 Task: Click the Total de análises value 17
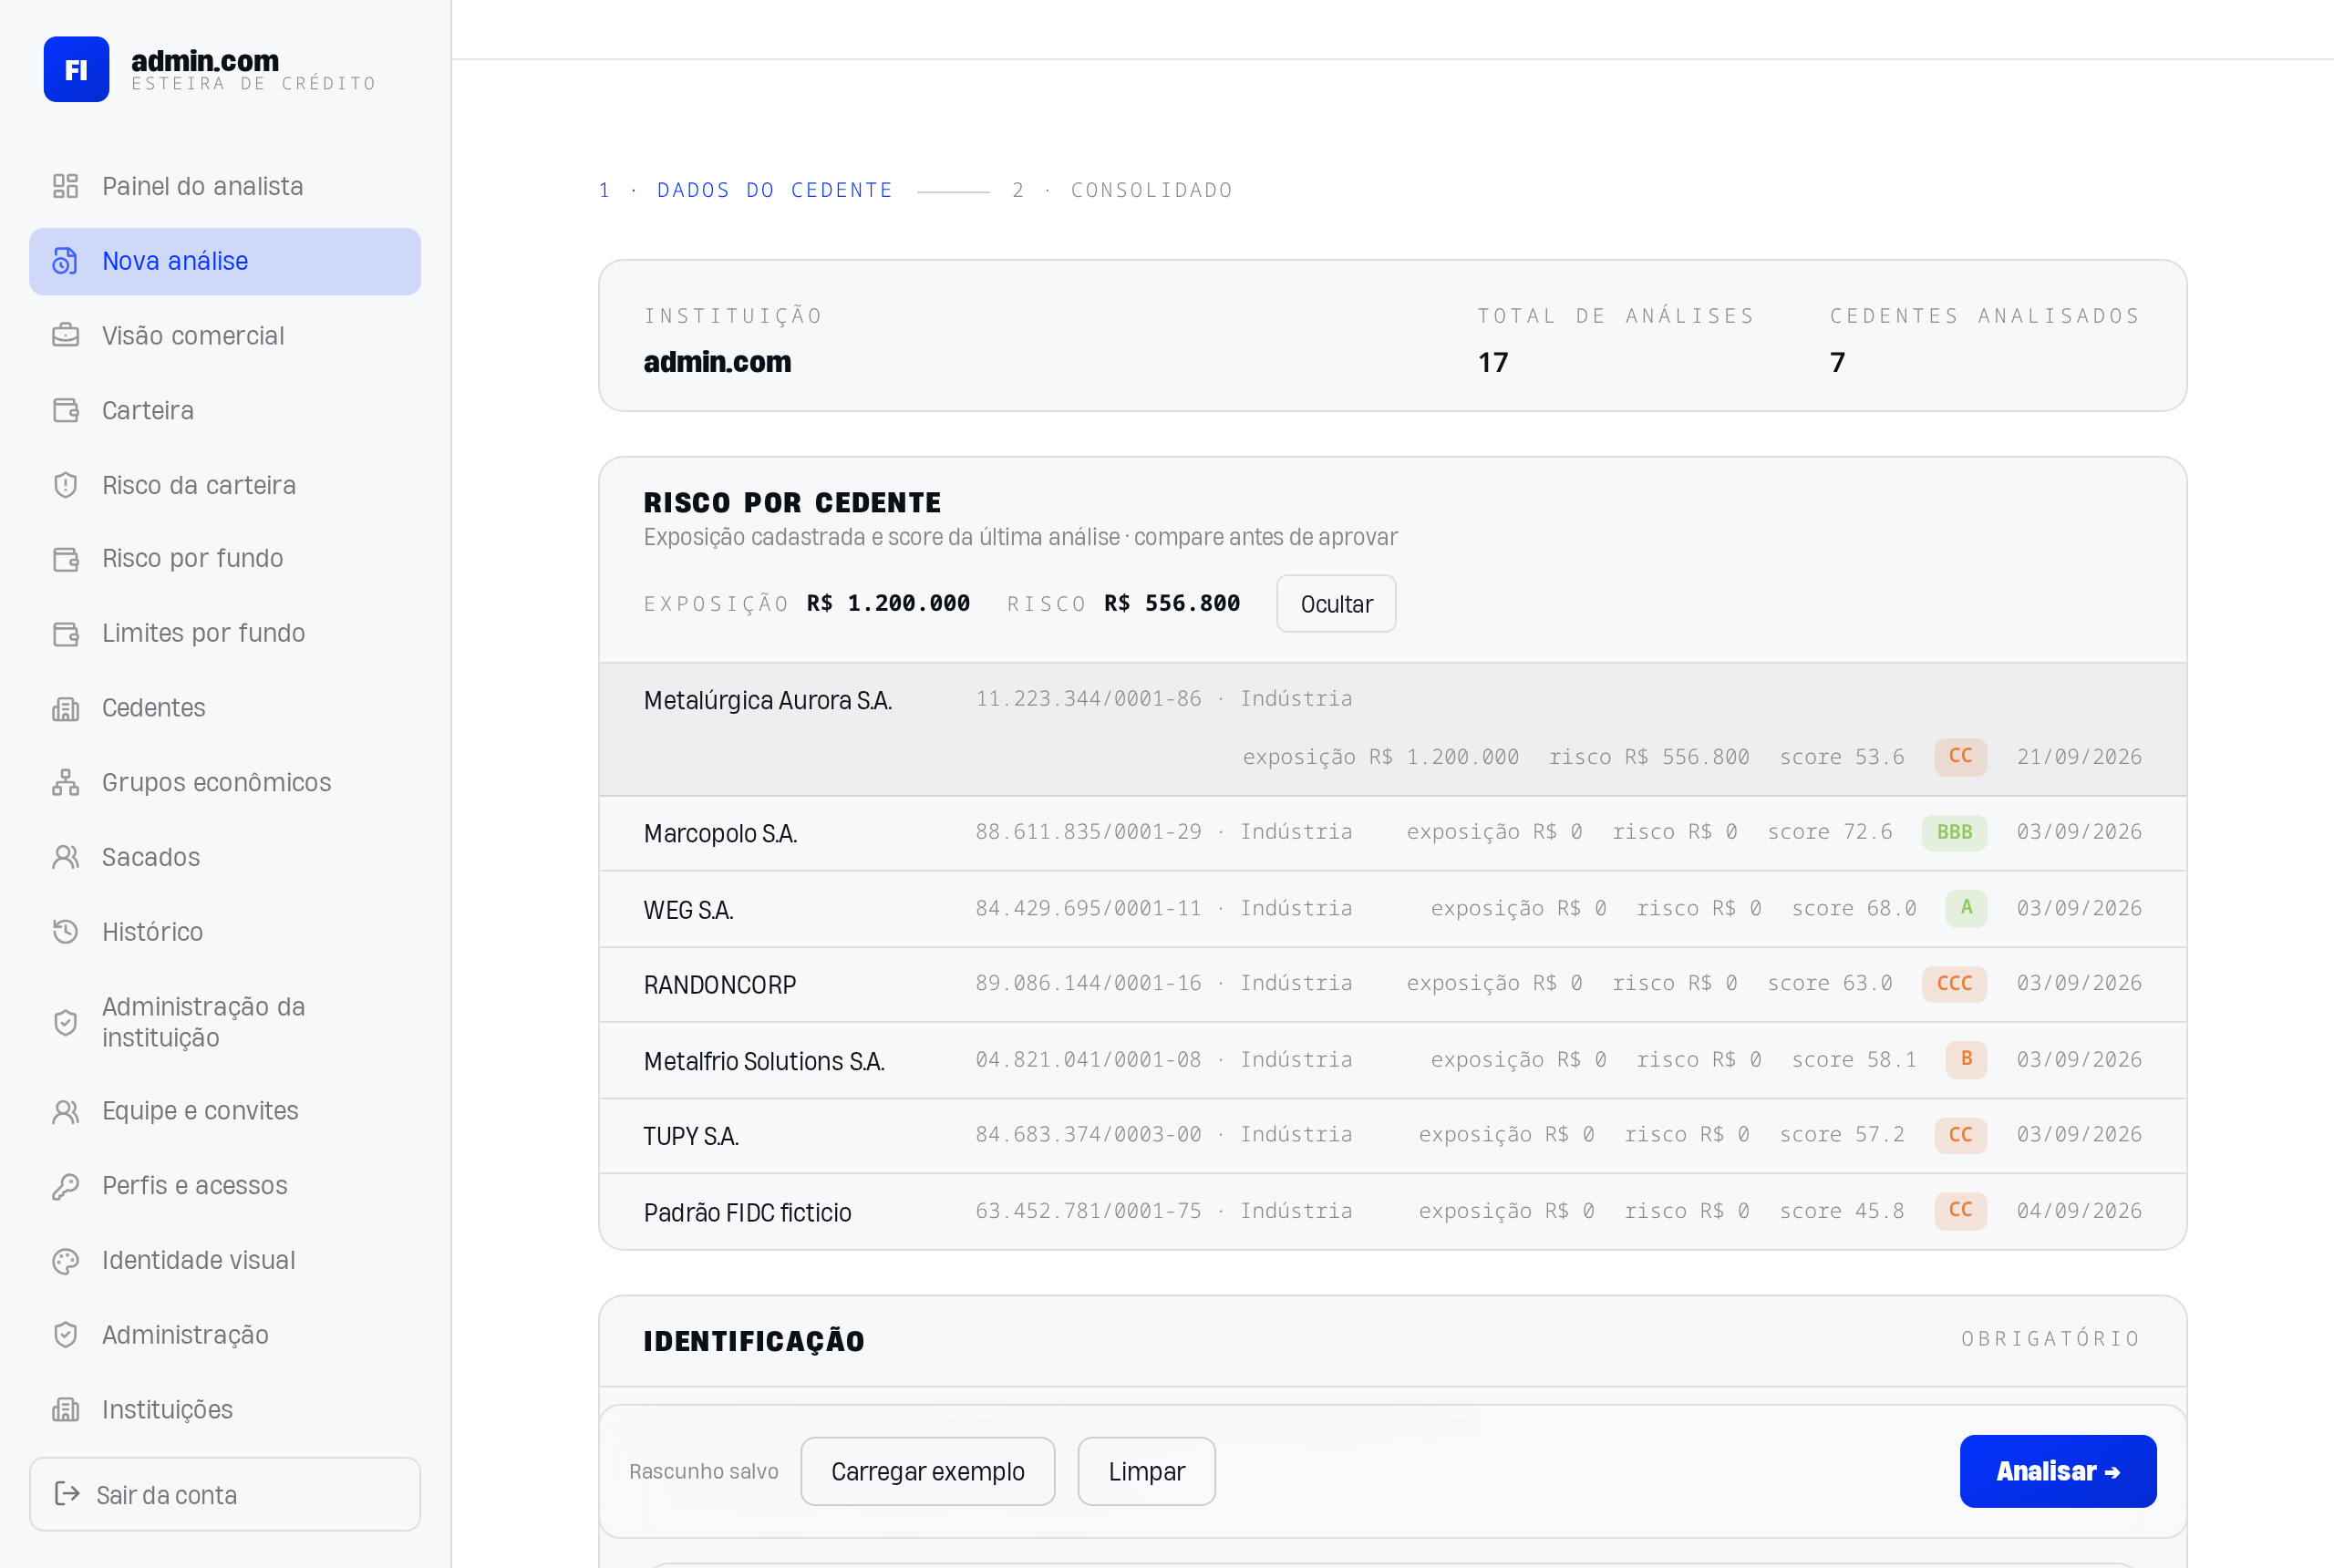pos(1493,362)
